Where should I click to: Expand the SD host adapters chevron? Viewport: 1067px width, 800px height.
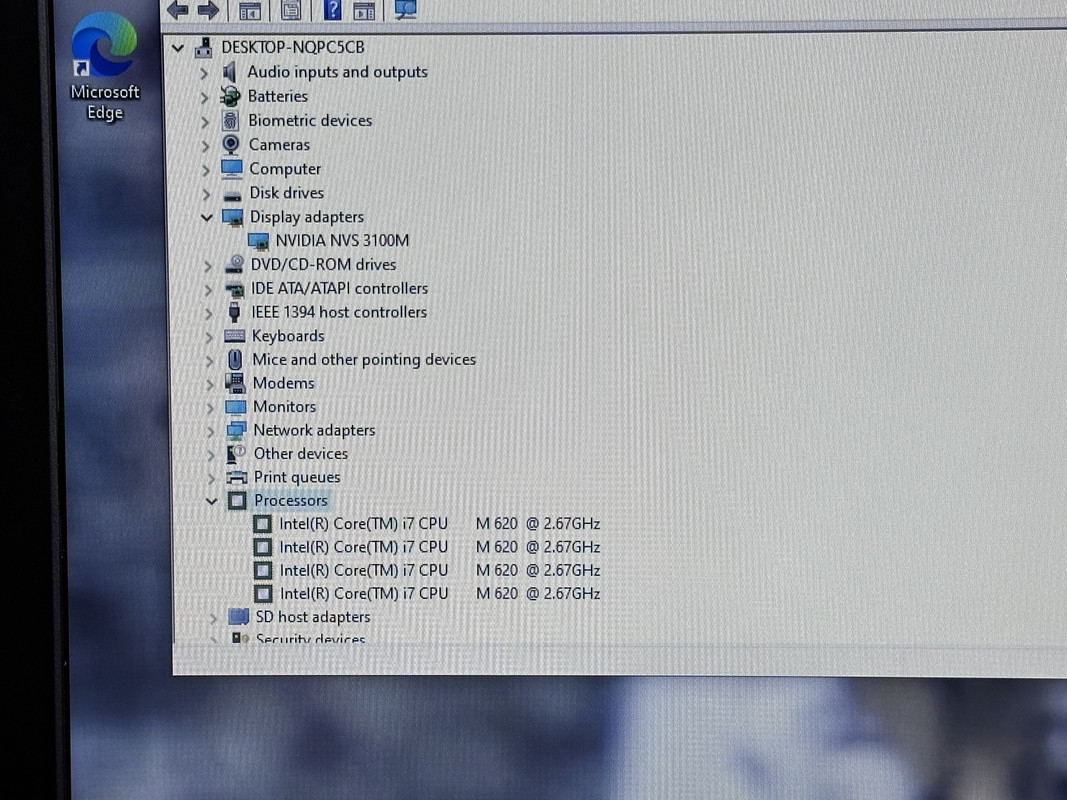click(x=213, y=618)
